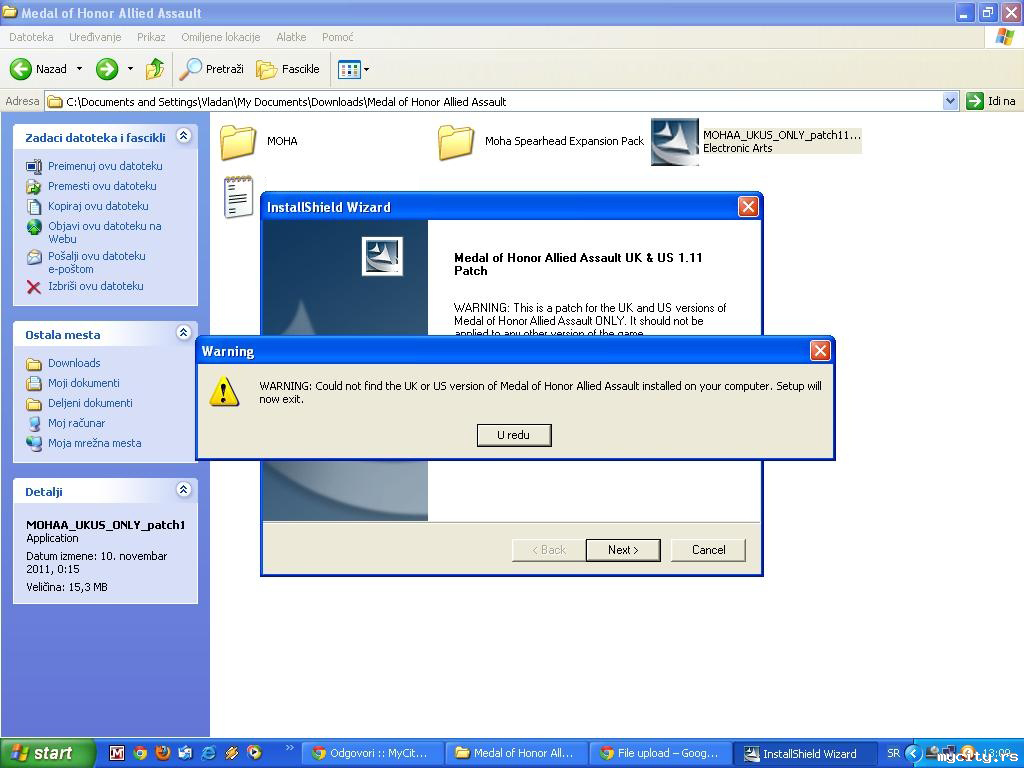Switch to the Odgovori :: MyCit... taskbar window
Viewport: 1024px width, 768px height.
click(x=372, y=753)
